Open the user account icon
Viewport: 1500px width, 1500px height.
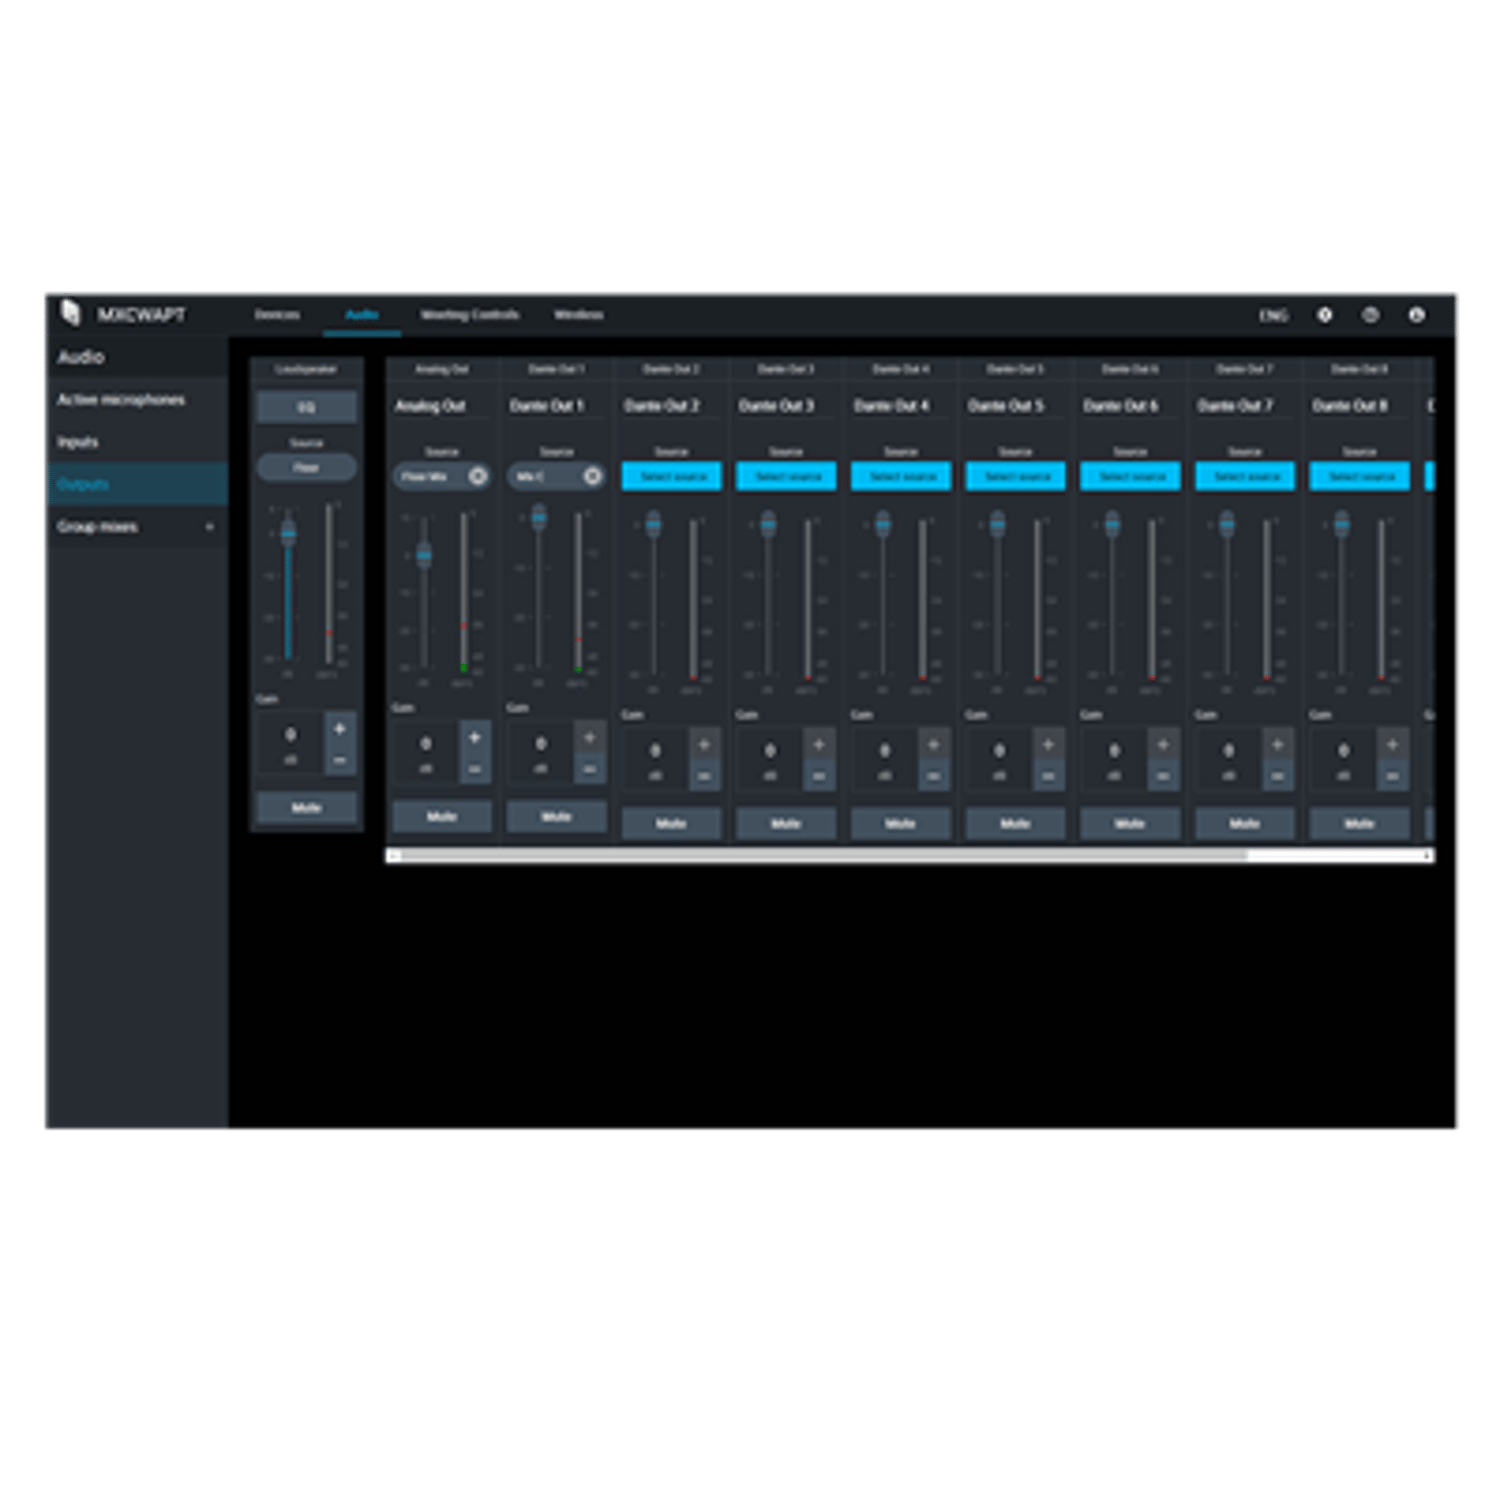(1416, 315)
